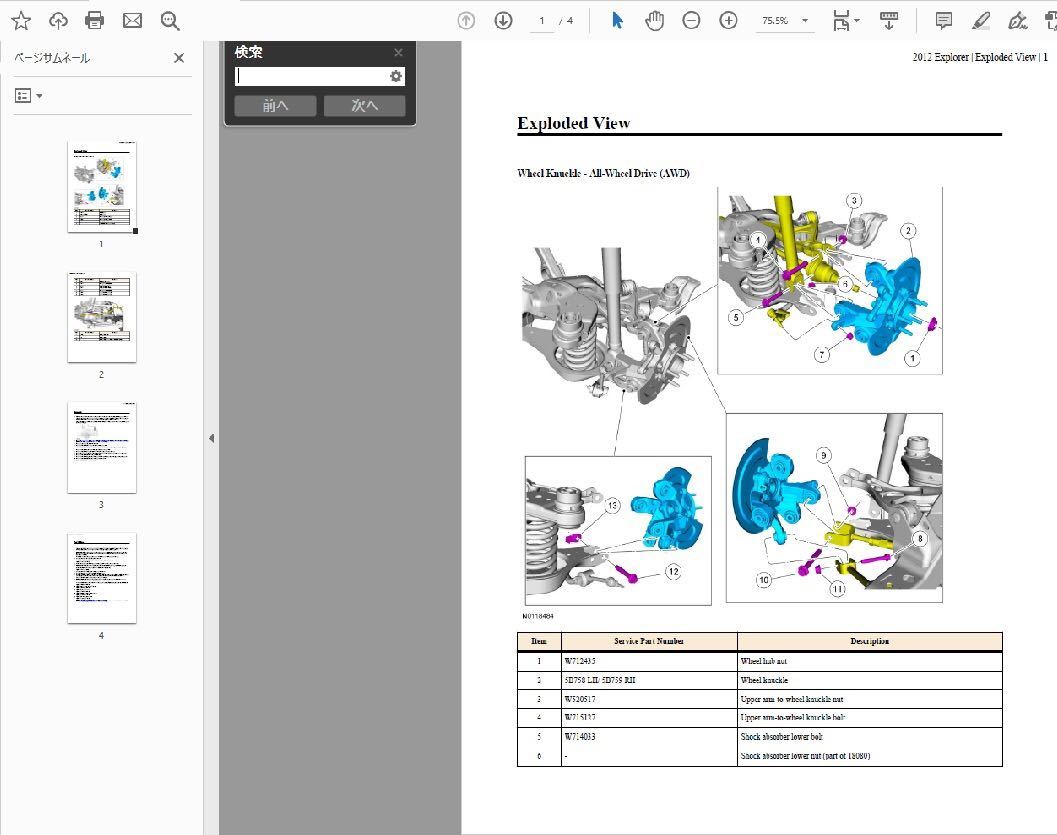Click the cloud upload icon
Viewport: 1057px width, 835px height.
pyautogui.click(x=58, y=21)
